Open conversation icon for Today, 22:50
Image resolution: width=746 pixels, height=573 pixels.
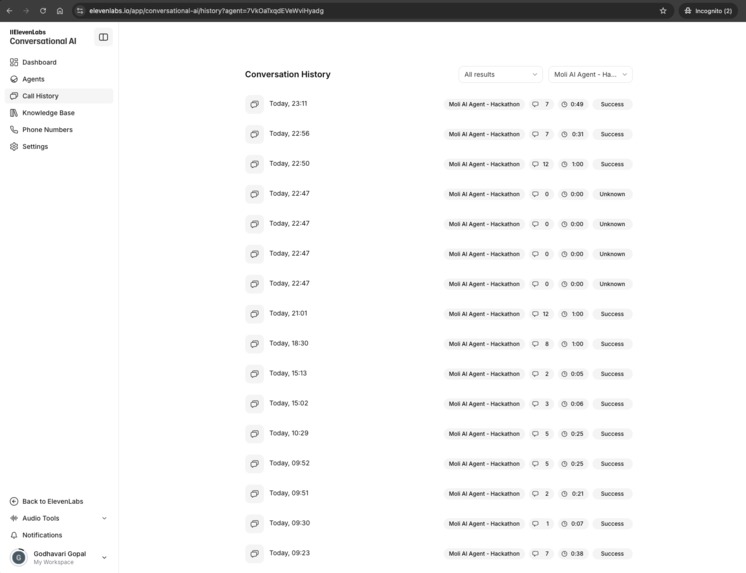pos(255,164)
